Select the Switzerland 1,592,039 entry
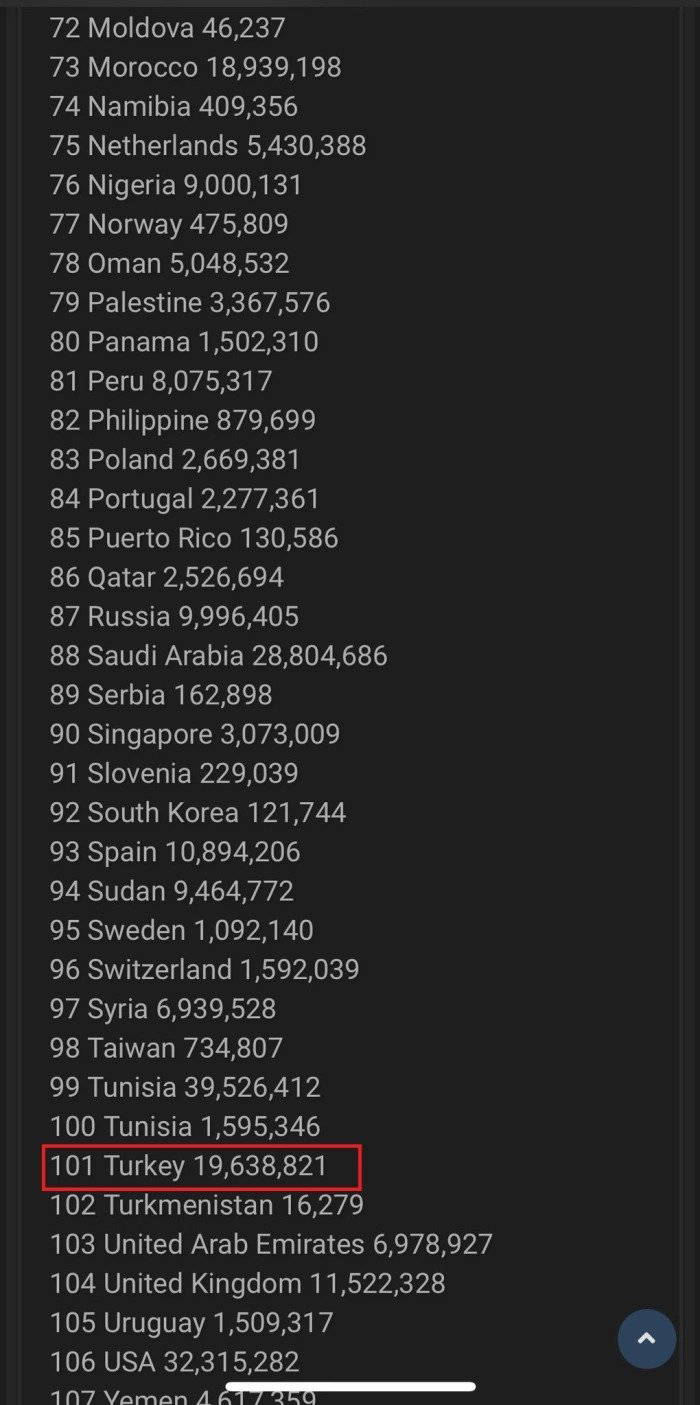The image size is (700, 1405). point(204,969)
